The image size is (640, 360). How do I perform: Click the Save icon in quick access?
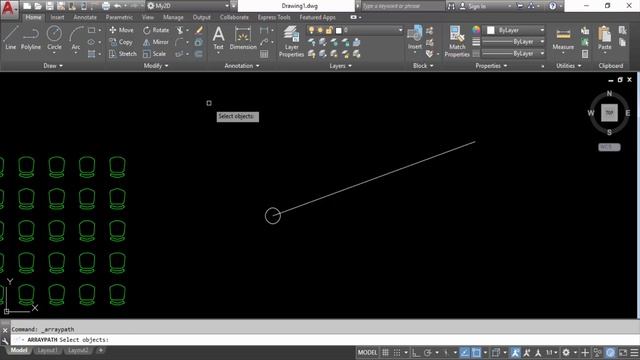tap(49, 6)
